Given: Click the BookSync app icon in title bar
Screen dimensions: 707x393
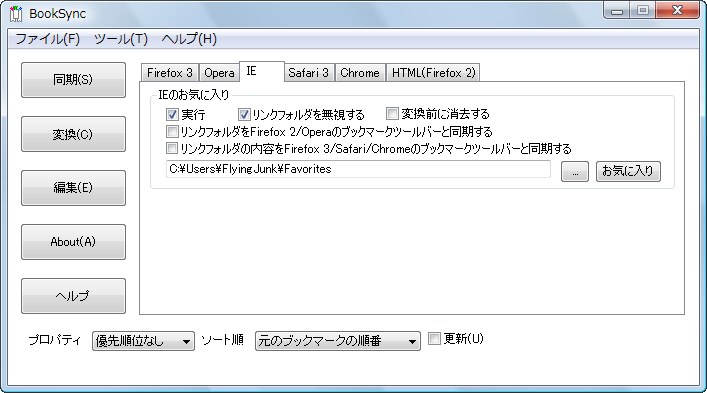Looking at the screenshot, I should pos(16,14).
